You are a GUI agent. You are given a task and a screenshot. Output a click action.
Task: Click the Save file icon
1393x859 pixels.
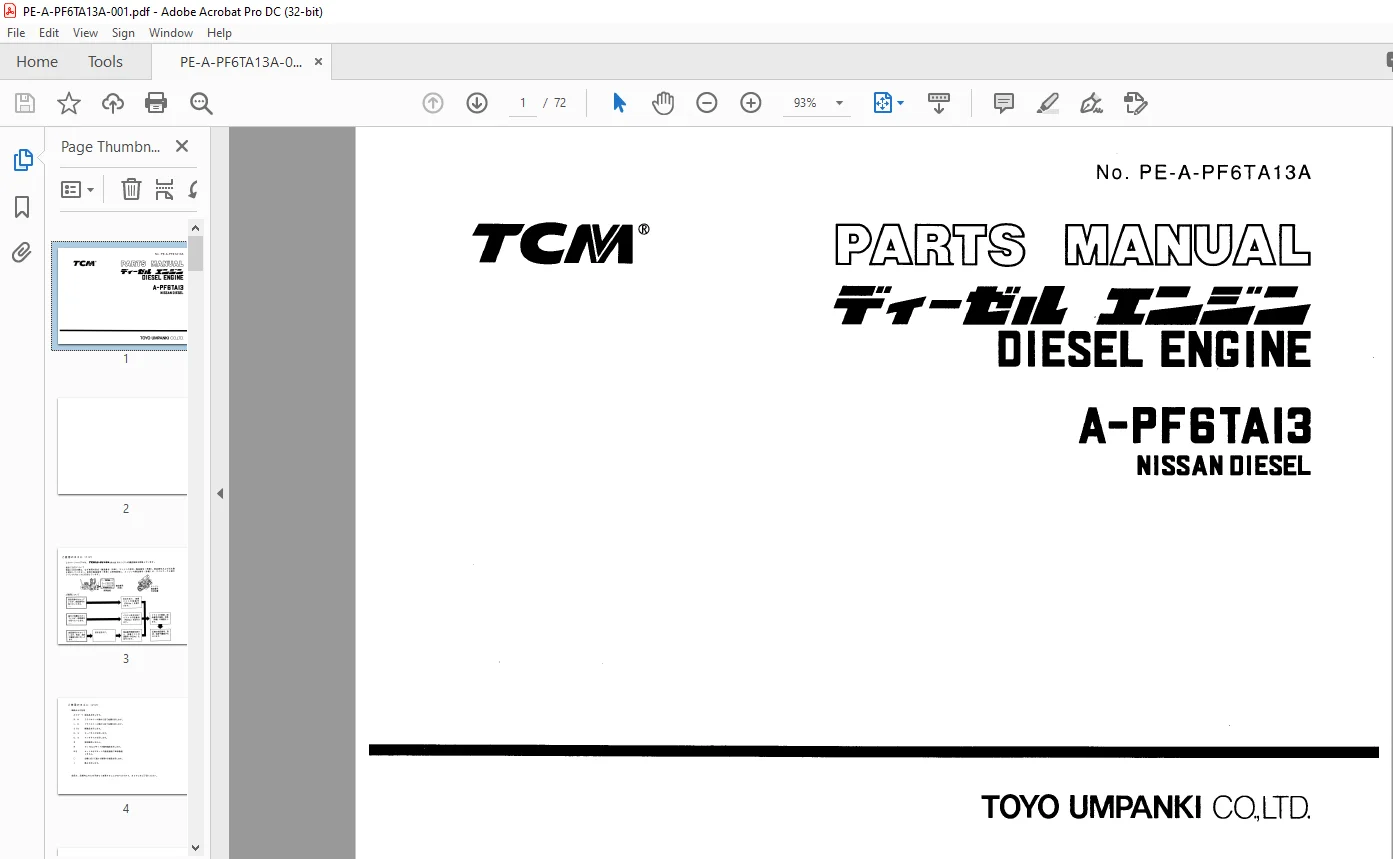25,103
